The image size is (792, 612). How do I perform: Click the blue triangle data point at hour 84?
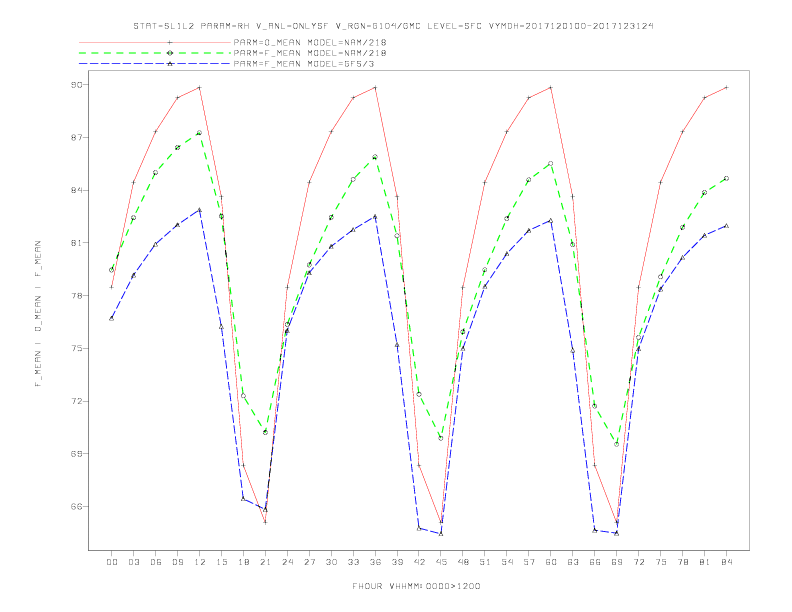[x=726, y=226]
